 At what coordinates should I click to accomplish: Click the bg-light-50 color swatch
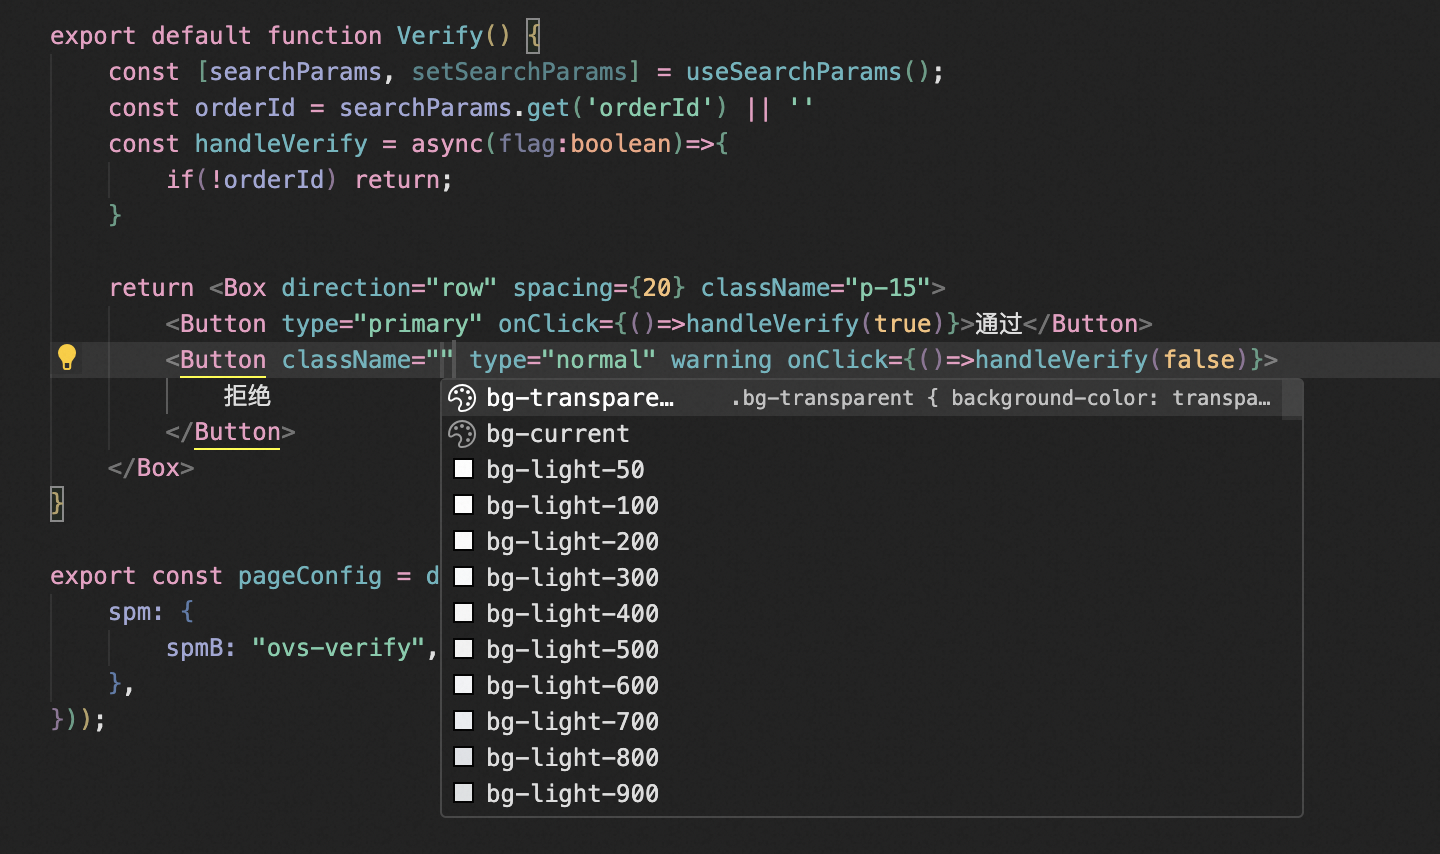point(463,469)
